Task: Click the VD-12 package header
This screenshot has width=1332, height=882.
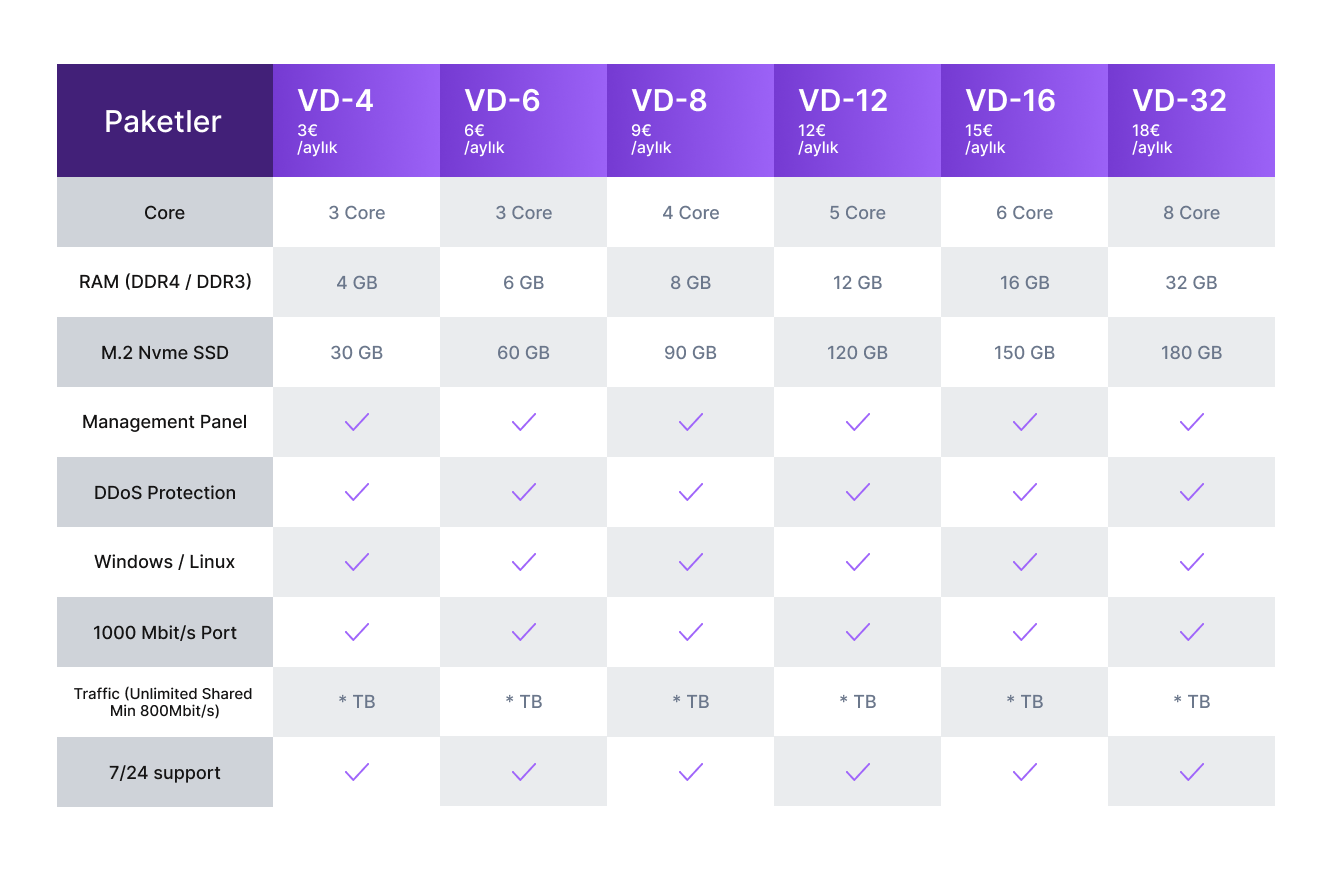Action: click(x=857, y=120)
